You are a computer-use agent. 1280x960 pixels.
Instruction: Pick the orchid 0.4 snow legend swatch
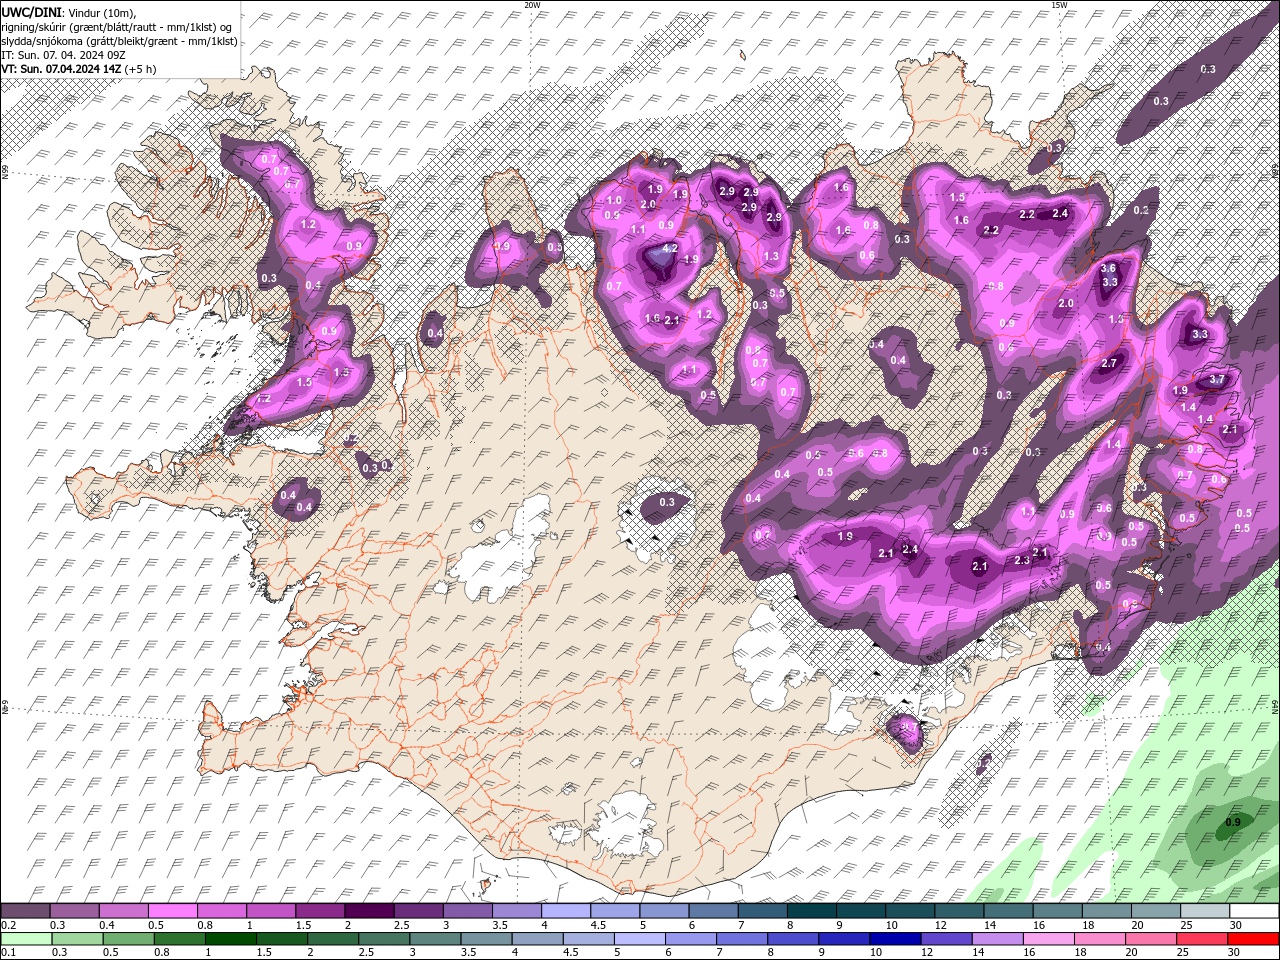123,911
